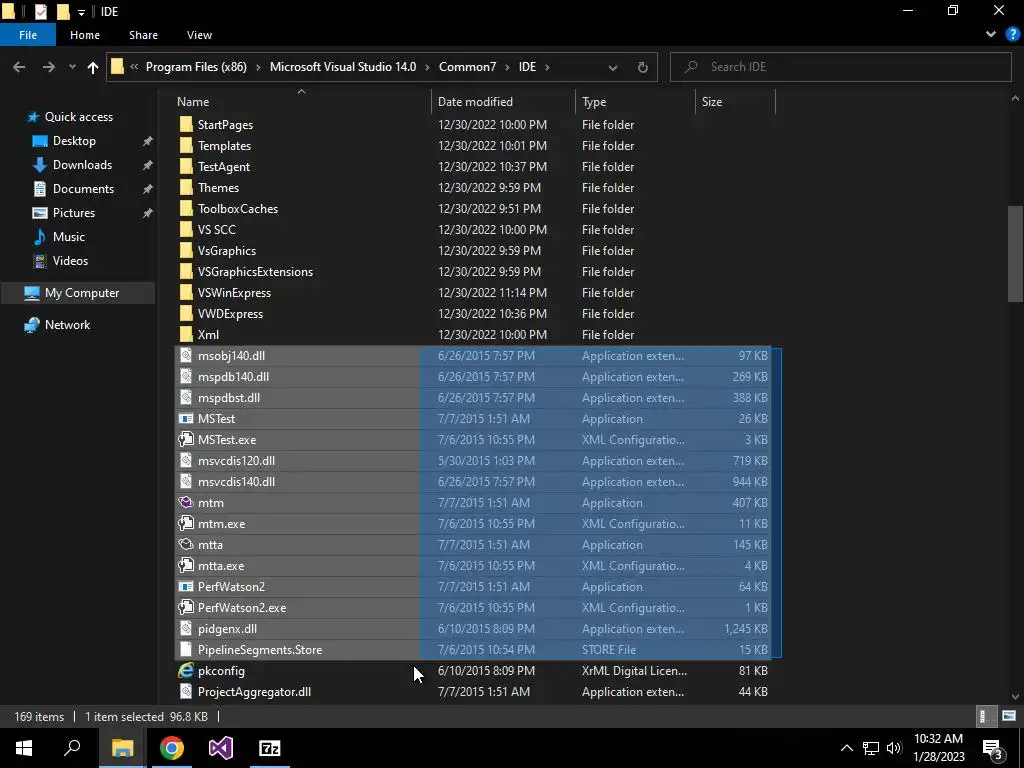This screenshot has height=768, width=1024.
Task: Click the Xml folder icon
Action: coord(186,334)
